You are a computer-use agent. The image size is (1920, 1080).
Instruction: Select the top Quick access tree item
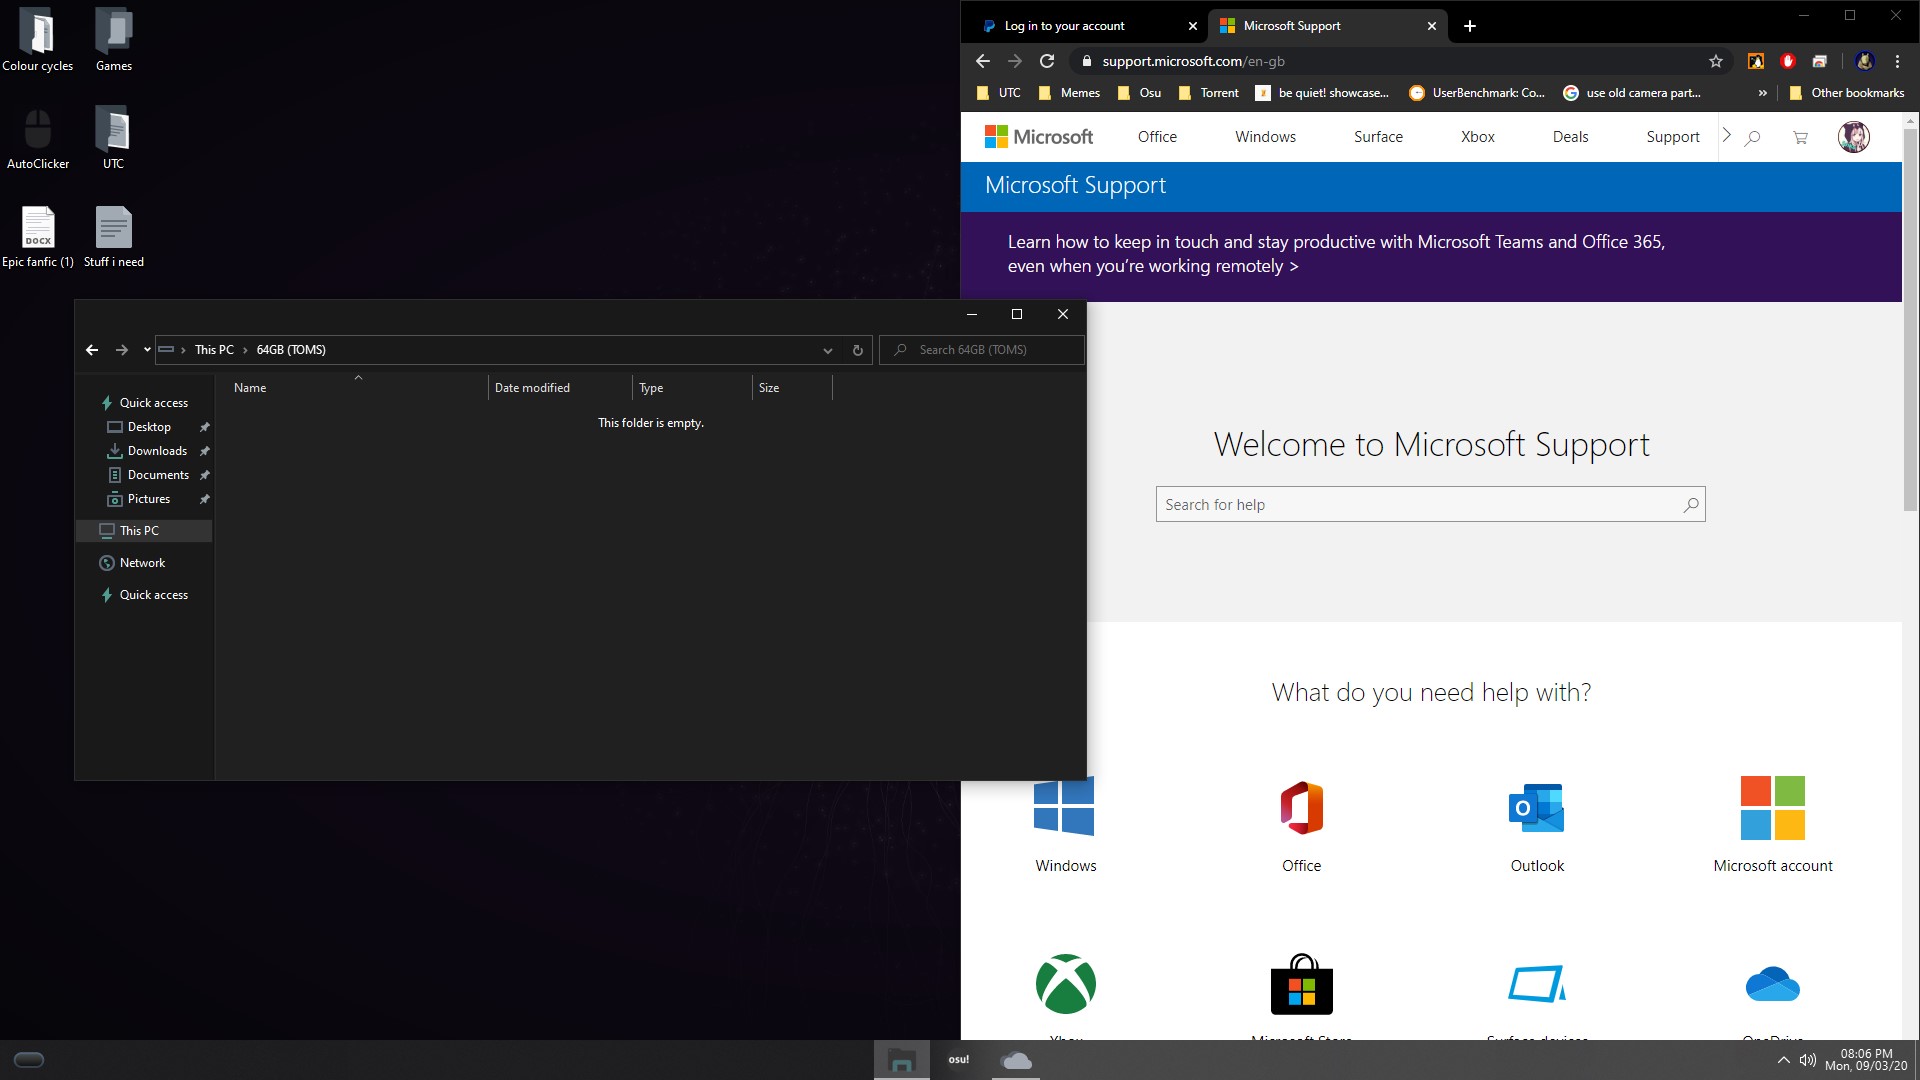(153, 403)
